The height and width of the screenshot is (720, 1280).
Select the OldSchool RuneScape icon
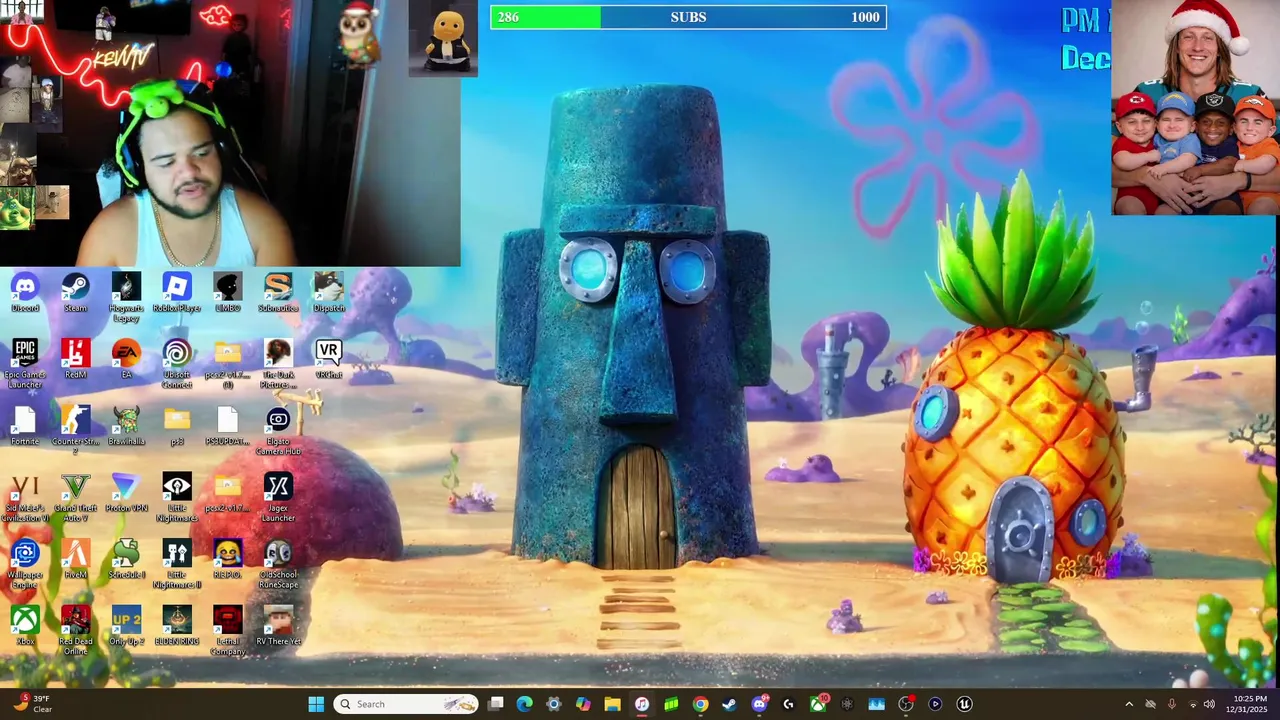278,564
